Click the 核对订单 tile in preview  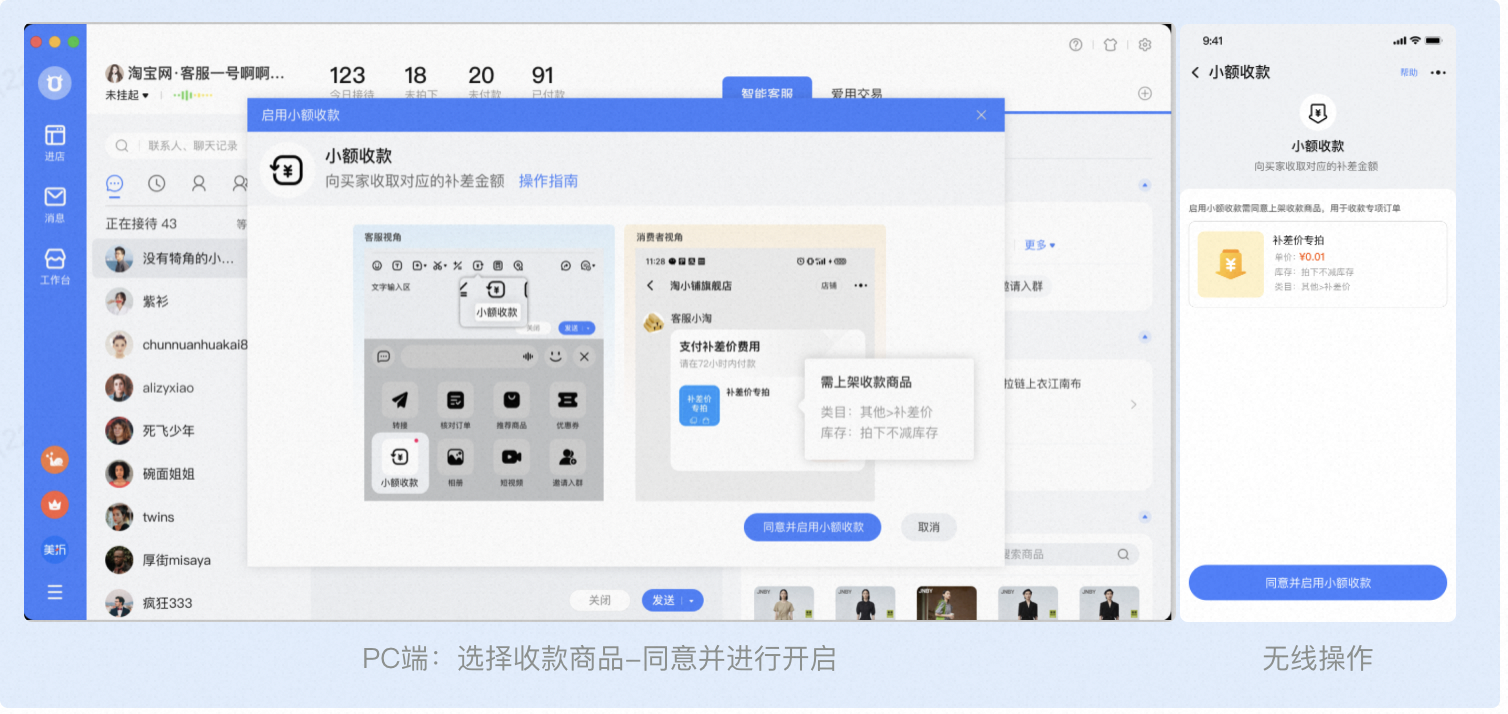(x=455, y=406)
